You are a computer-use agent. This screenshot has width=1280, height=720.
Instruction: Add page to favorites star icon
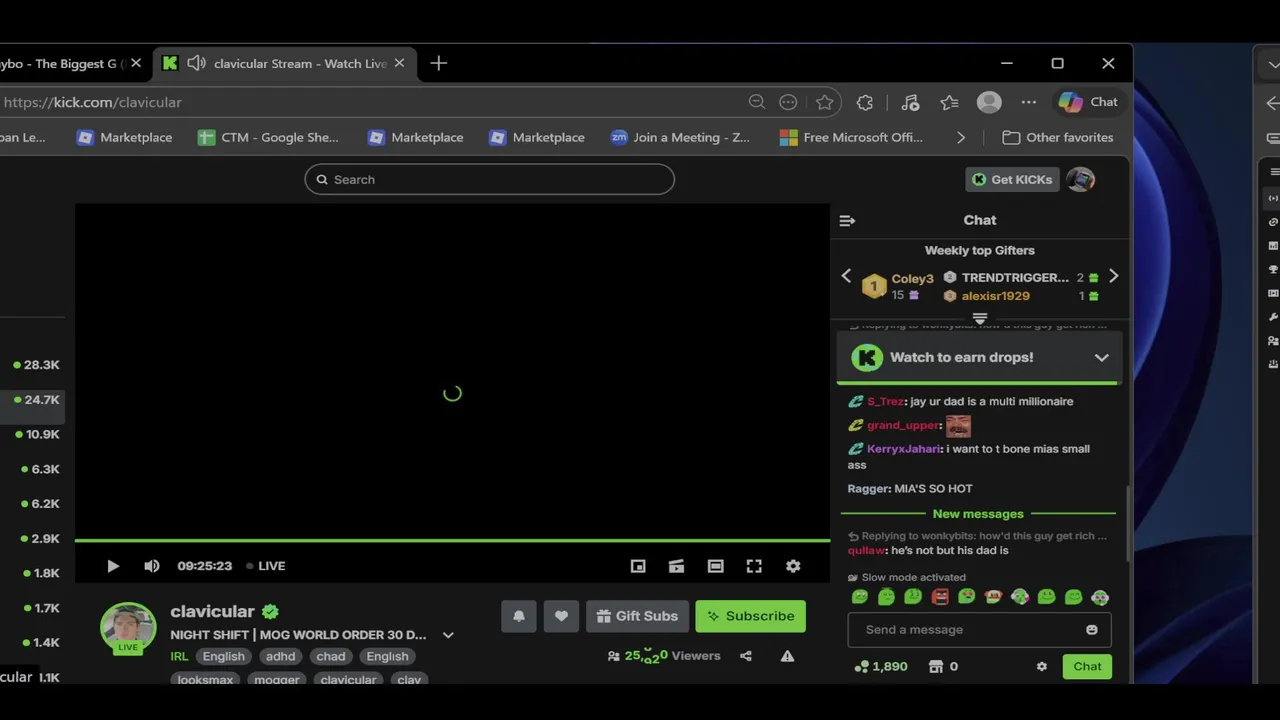pyautogui.click(x=824, y=102)
